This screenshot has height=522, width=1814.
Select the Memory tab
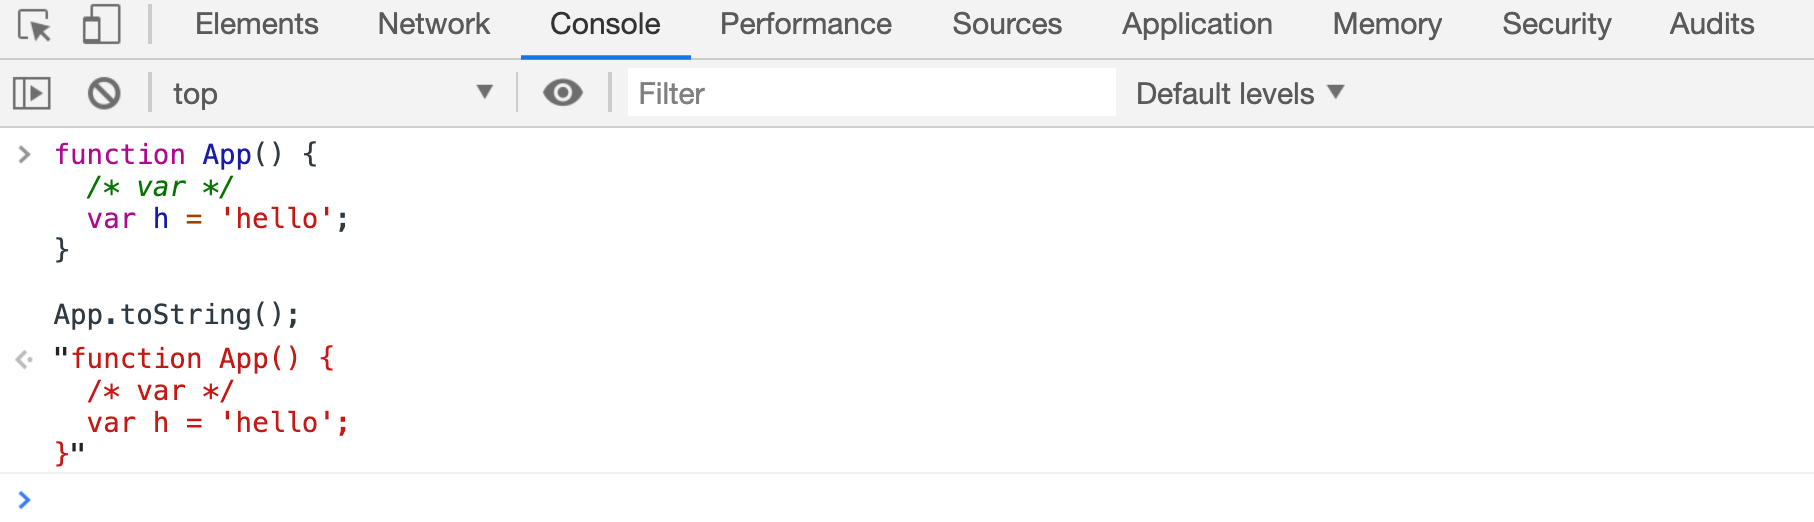pos(1387,24)
